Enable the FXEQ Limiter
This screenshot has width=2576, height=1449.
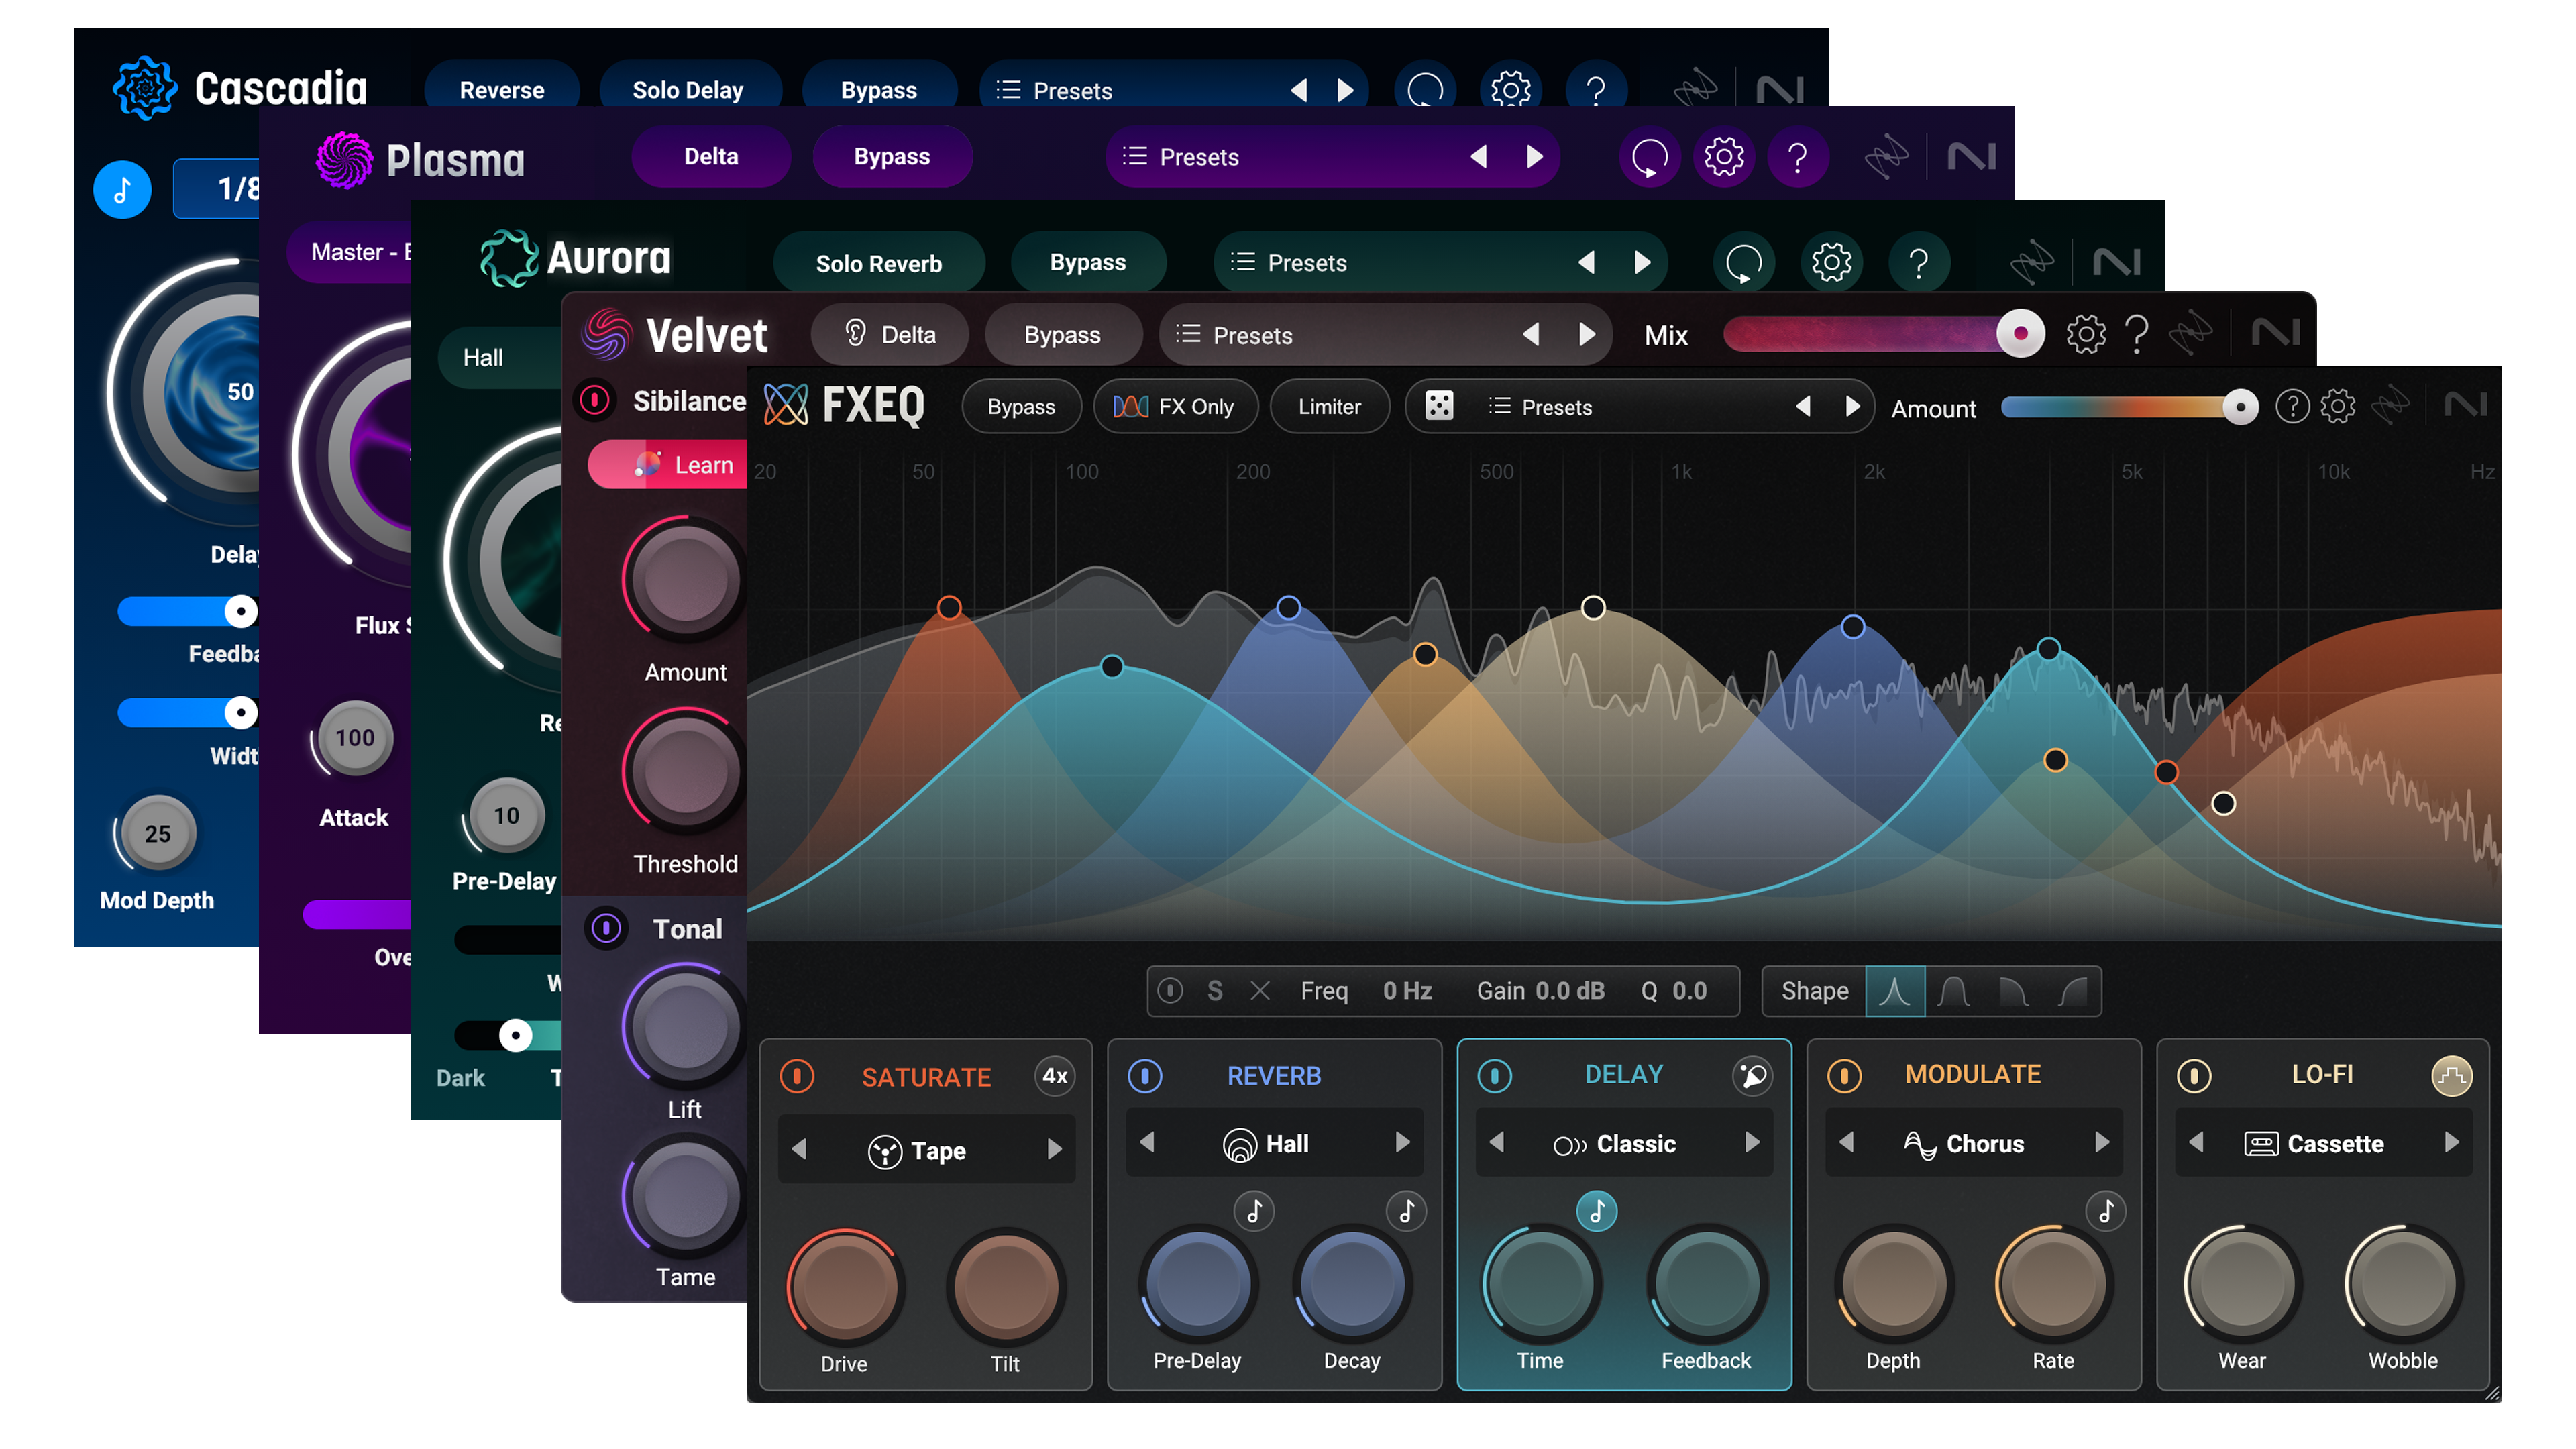tap(1329, 407)
